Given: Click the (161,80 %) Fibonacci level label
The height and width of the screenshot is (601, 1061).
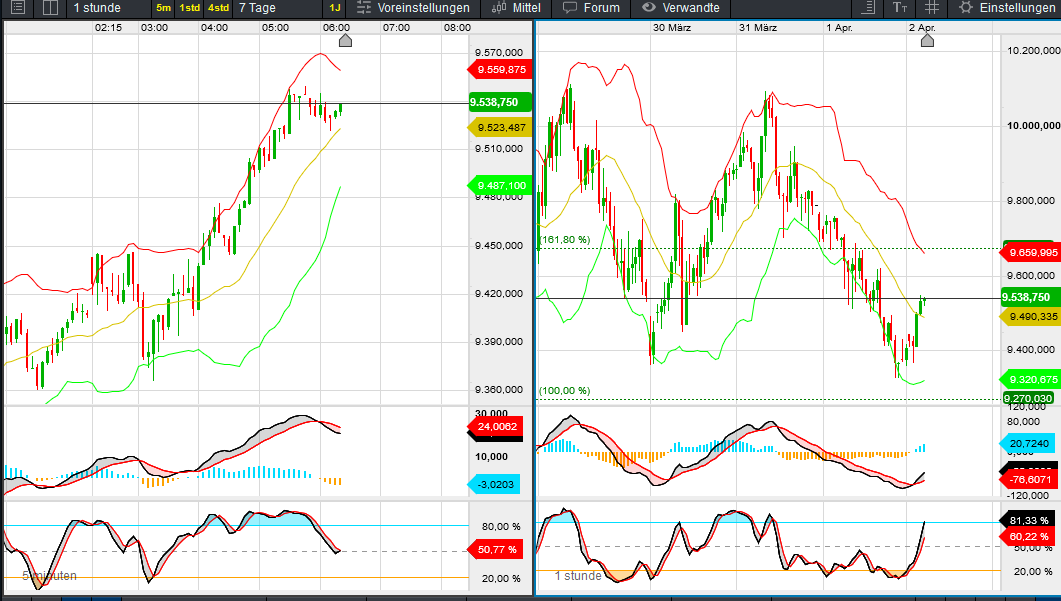Looking at the screenshot, I should coord(565,240).
